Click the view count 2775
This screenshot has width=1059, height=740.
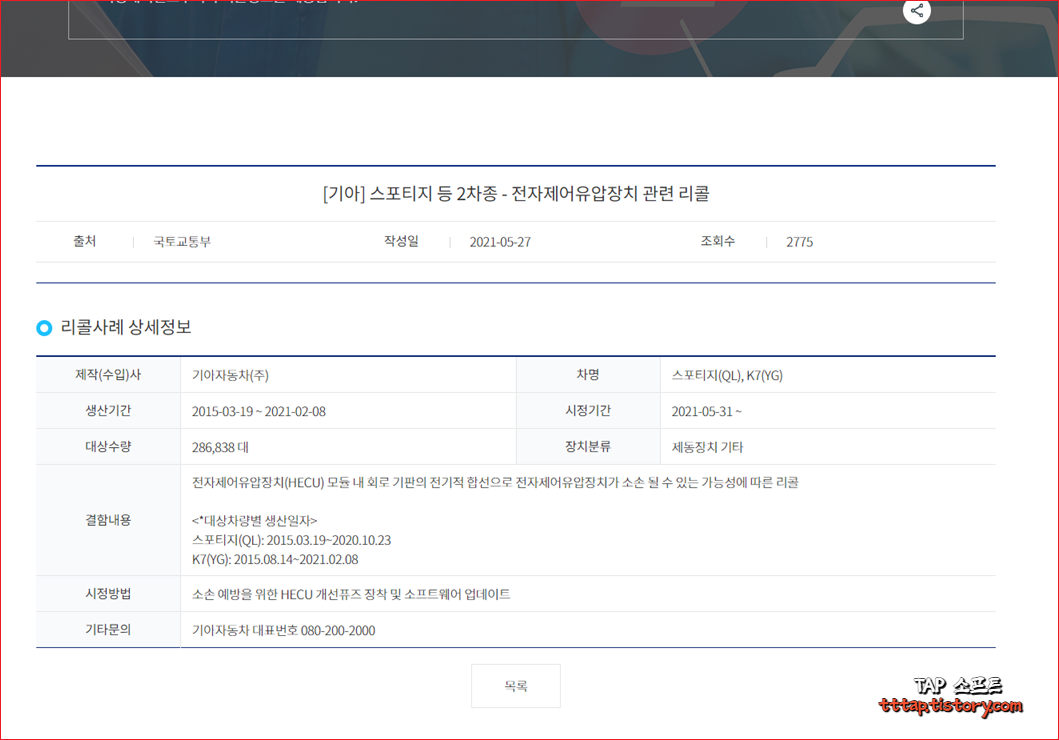pyautogui.click(x=800, y=242)
